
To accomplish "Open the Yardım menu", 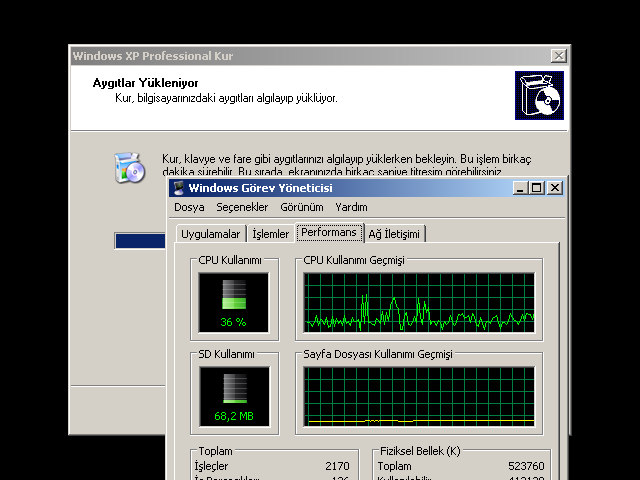I will 351,207.
